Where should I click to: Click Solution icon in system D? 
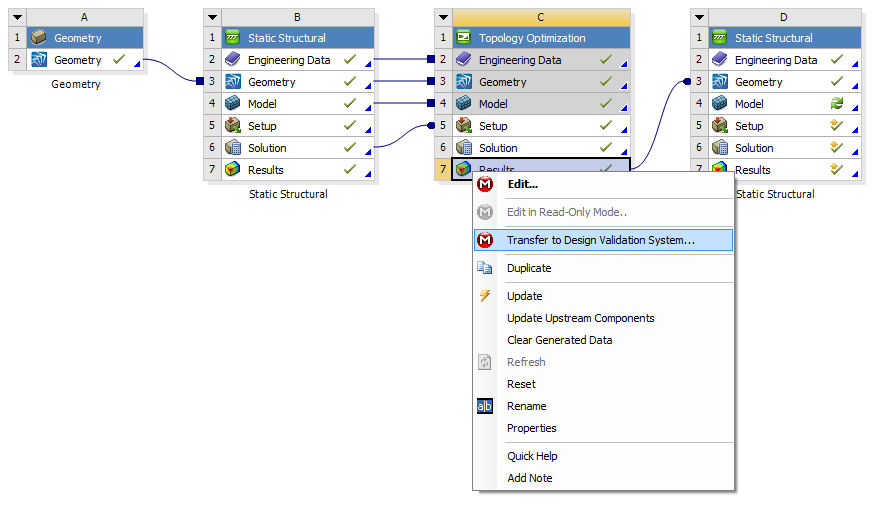pyautogui.click(x=720, y=148)
